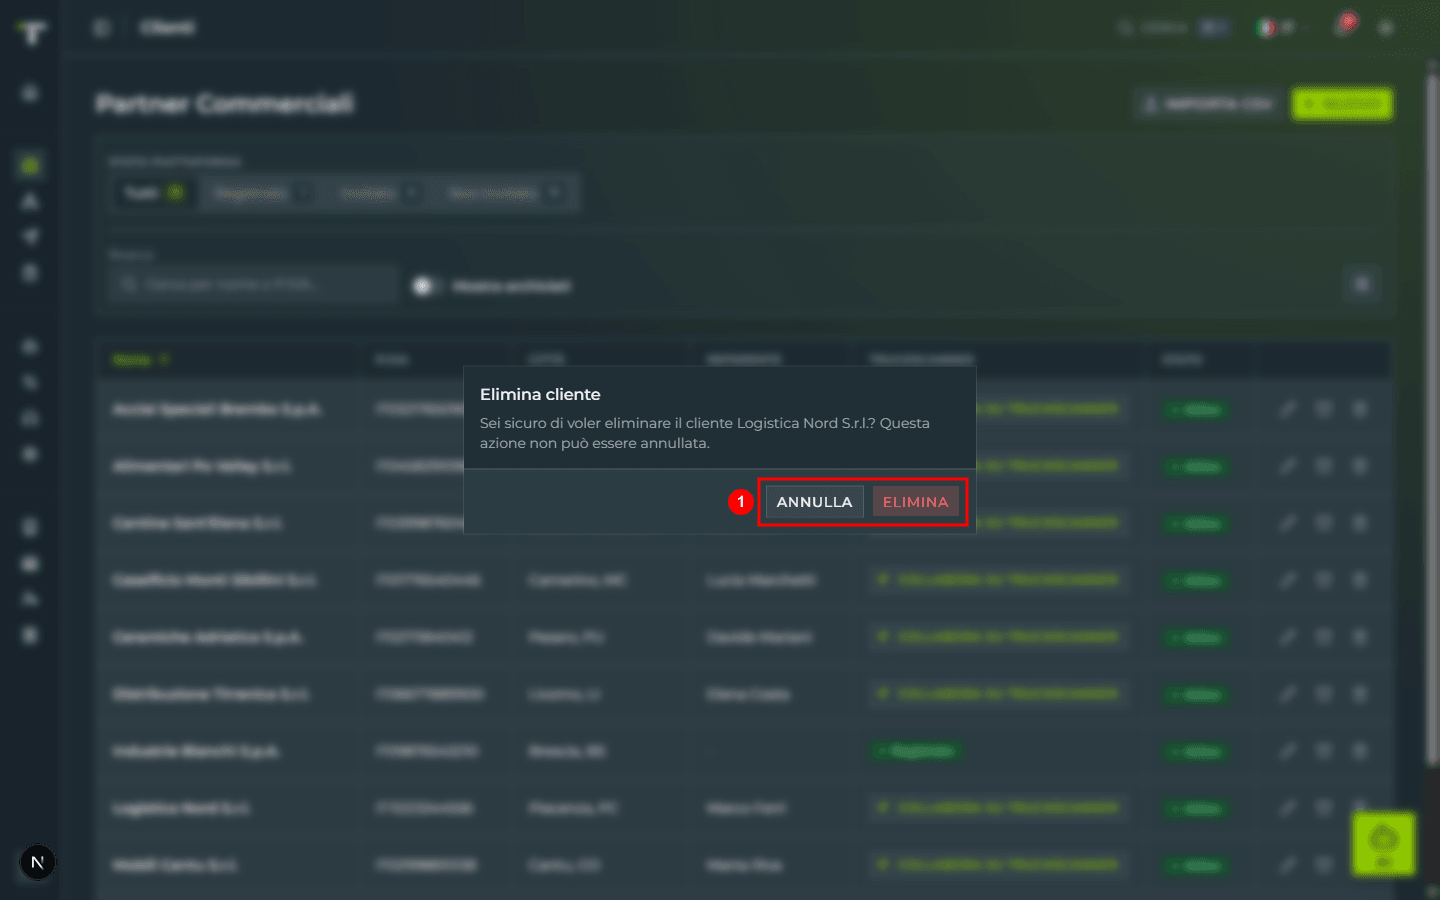Click the 'Sei sicuro di voler eliminare' message

(x=705, y=433)
